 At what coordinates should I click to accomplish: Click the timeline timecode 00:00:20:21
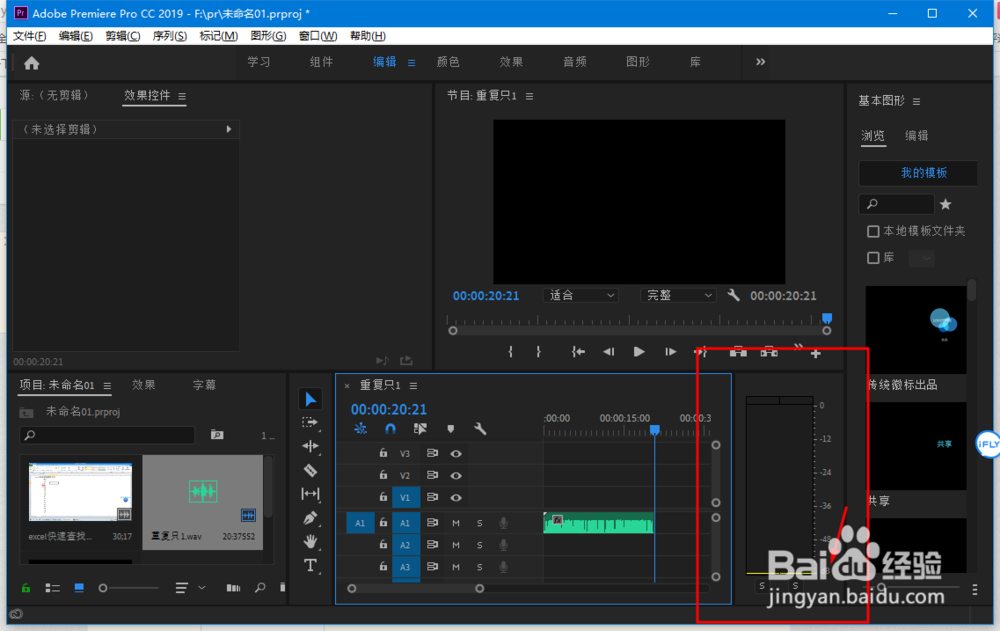[388, 409]
